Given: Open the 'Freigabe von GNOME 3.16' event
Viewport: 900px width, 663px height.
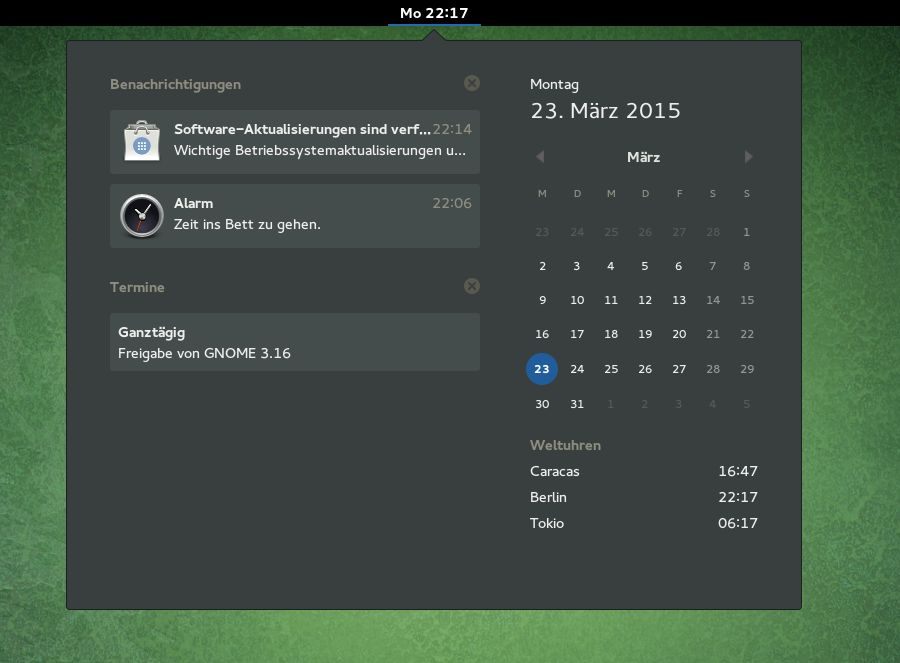Looking at the screenshot, I should [295, 342].
